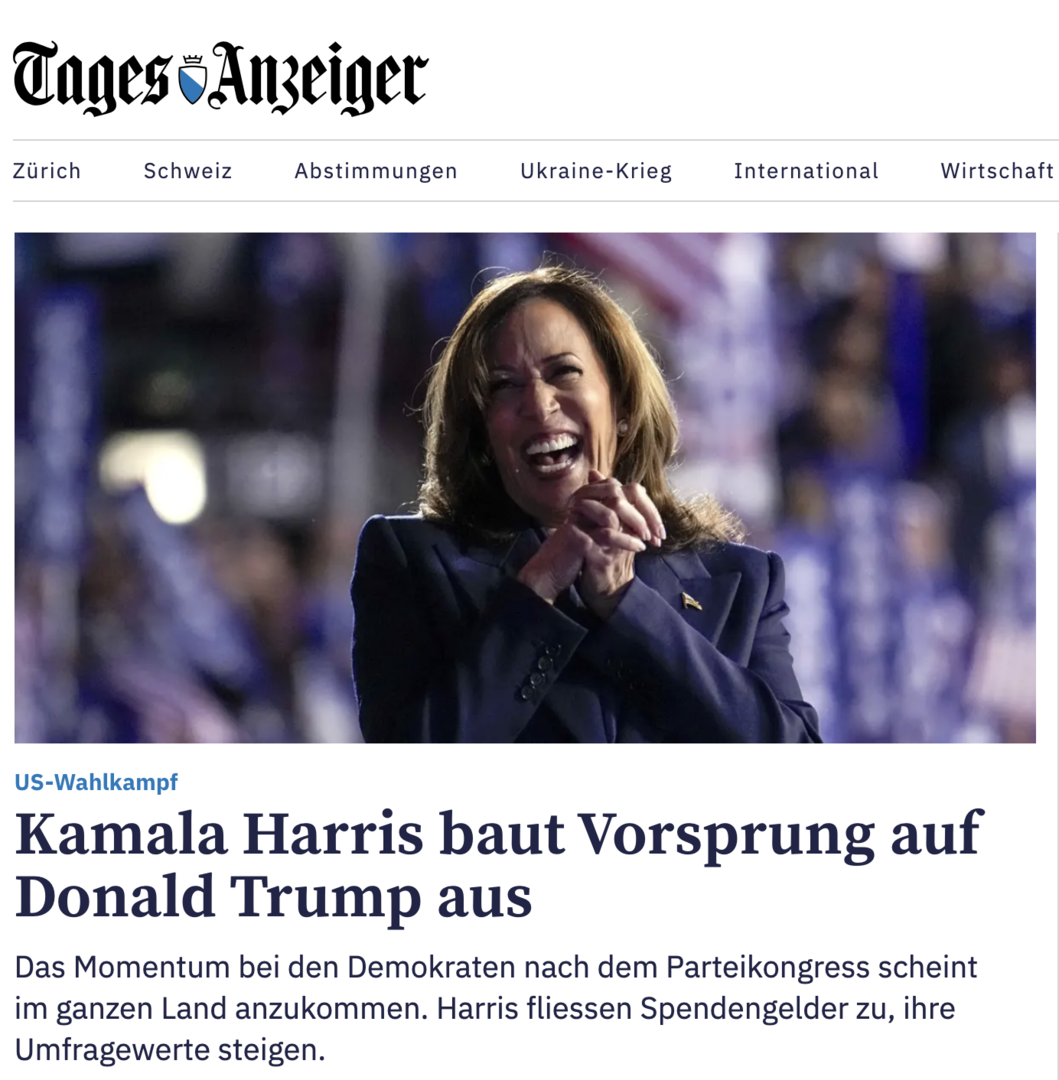Screen dimensions: 1059x1080
Task: Open the article's lead photo
Action: click(x=525, y=488)
